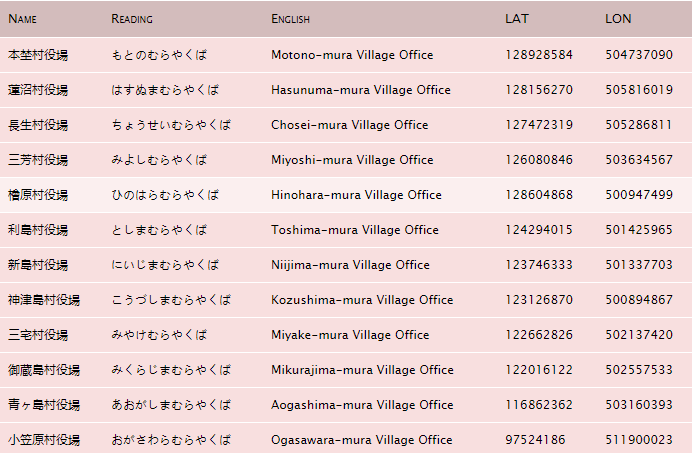This screenshot has width=692, height=453.
Task: Click Chosei-mura Village Office text
Action: [350, 125]
